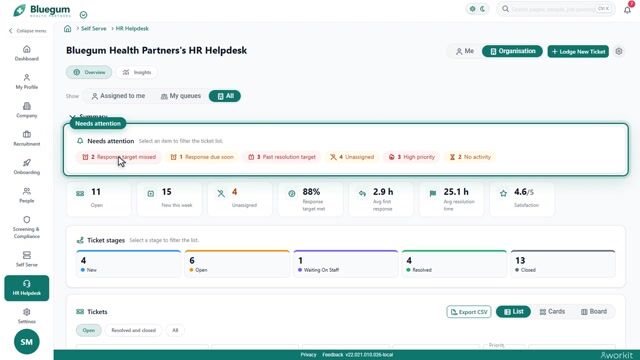Open helpdesk settings gear icon
640x360 pixels.
coord(619,51)
